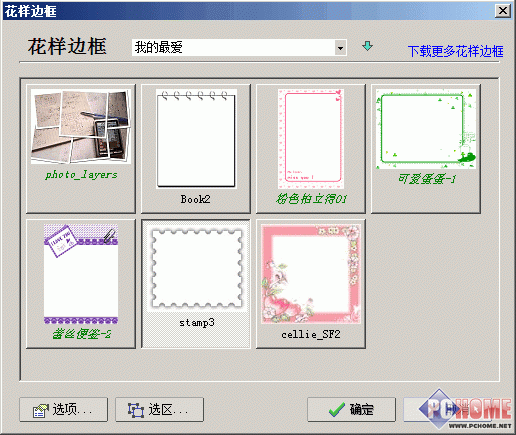The height and width of the screenshot is (435, 516).
Task: Click the 我的最爱 combo box field
Action: (x=239, y=48)
